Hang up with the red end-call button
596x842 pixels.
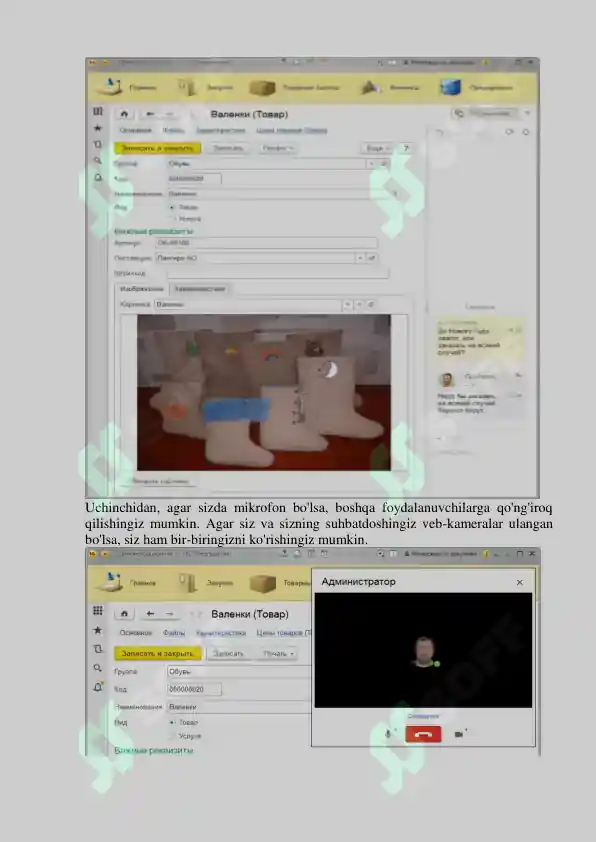(423, 734)
